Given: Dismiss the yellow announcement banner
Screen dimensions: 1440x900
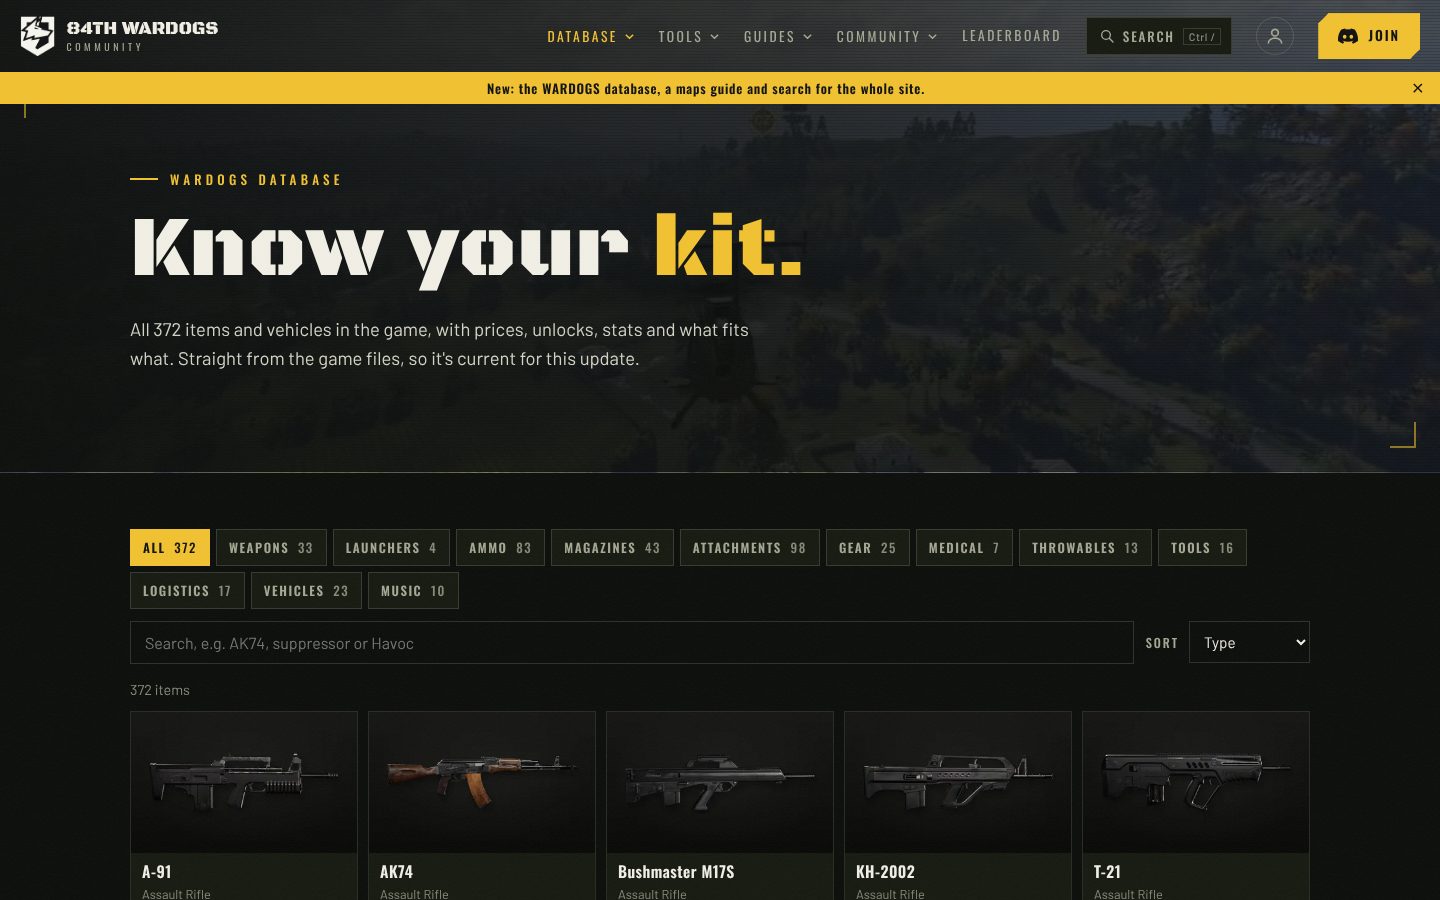Looking at the screenshot, I should pyautogui.click(x=1417, y=88).
